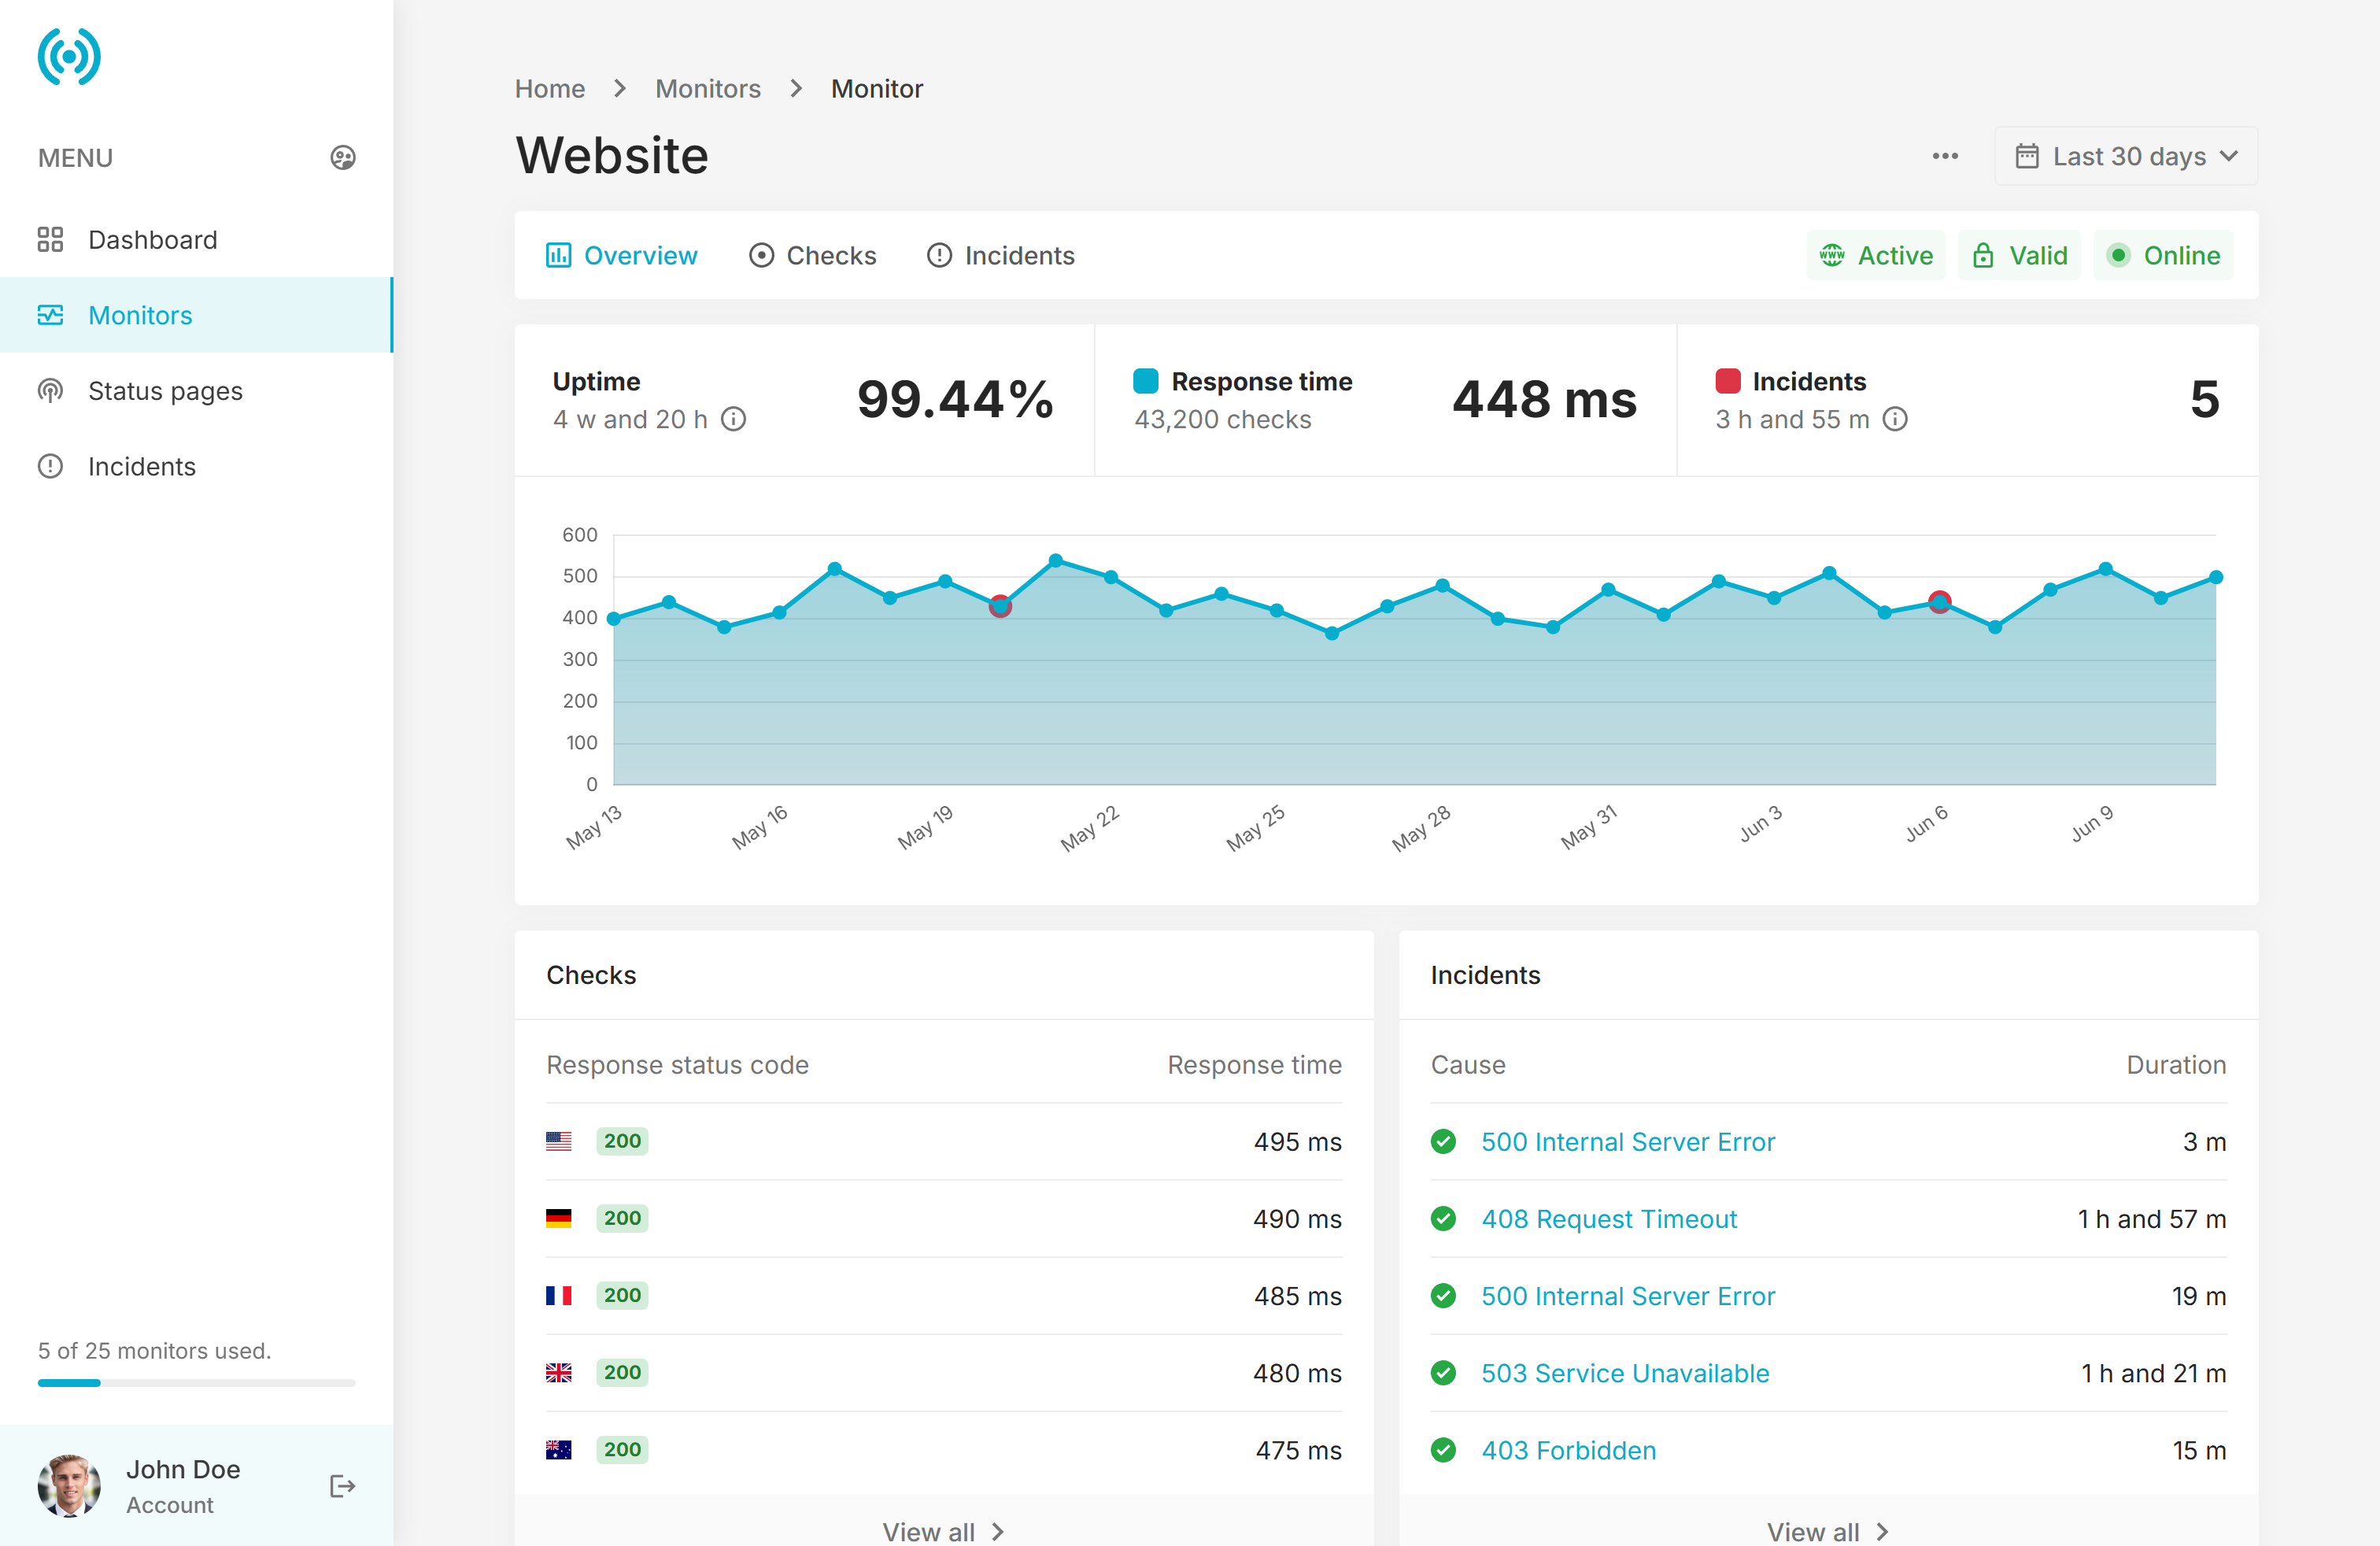Click the monitors usage progress bar

point(196,1383)
